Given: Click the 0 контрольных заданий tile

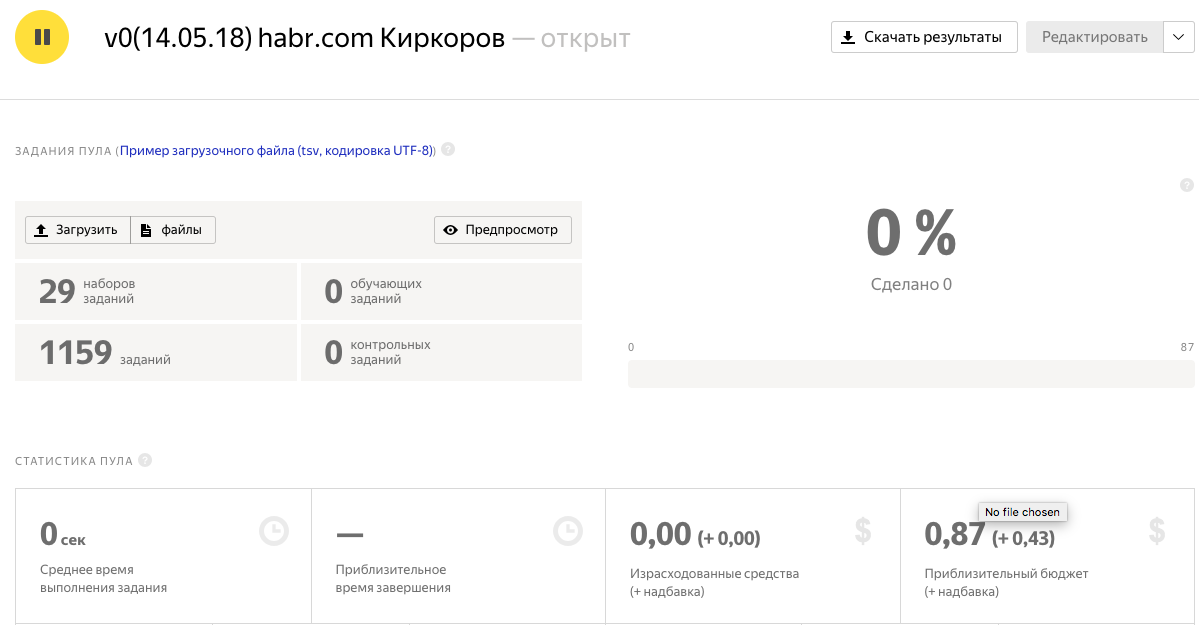Looking at the screenshot, I should pos(441,352).
